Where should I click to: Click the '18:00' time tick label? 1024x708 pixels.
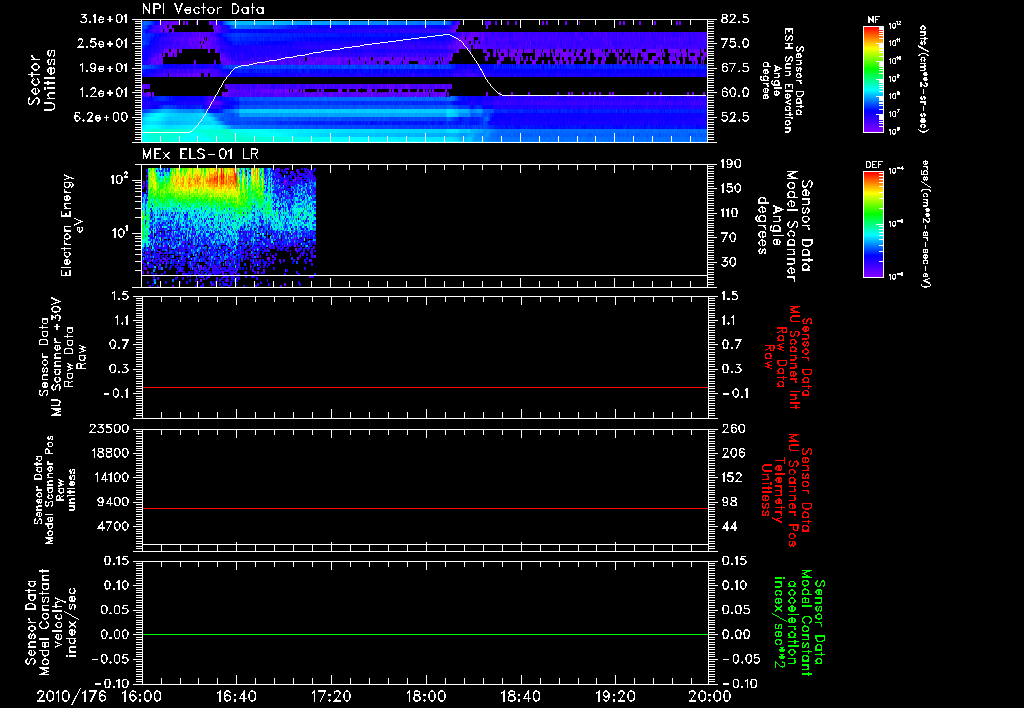click(426, 696)
